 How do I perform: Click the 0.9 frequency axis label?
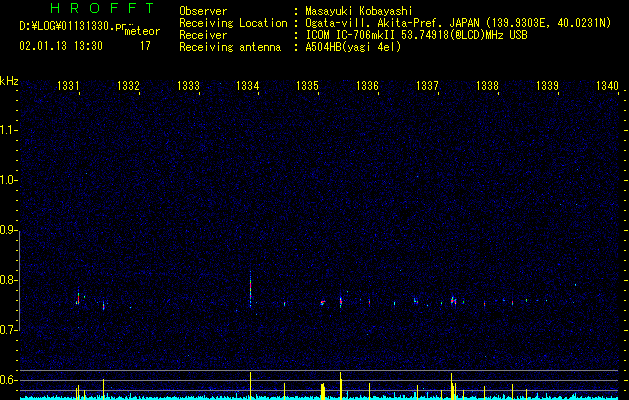coord(8,230)
